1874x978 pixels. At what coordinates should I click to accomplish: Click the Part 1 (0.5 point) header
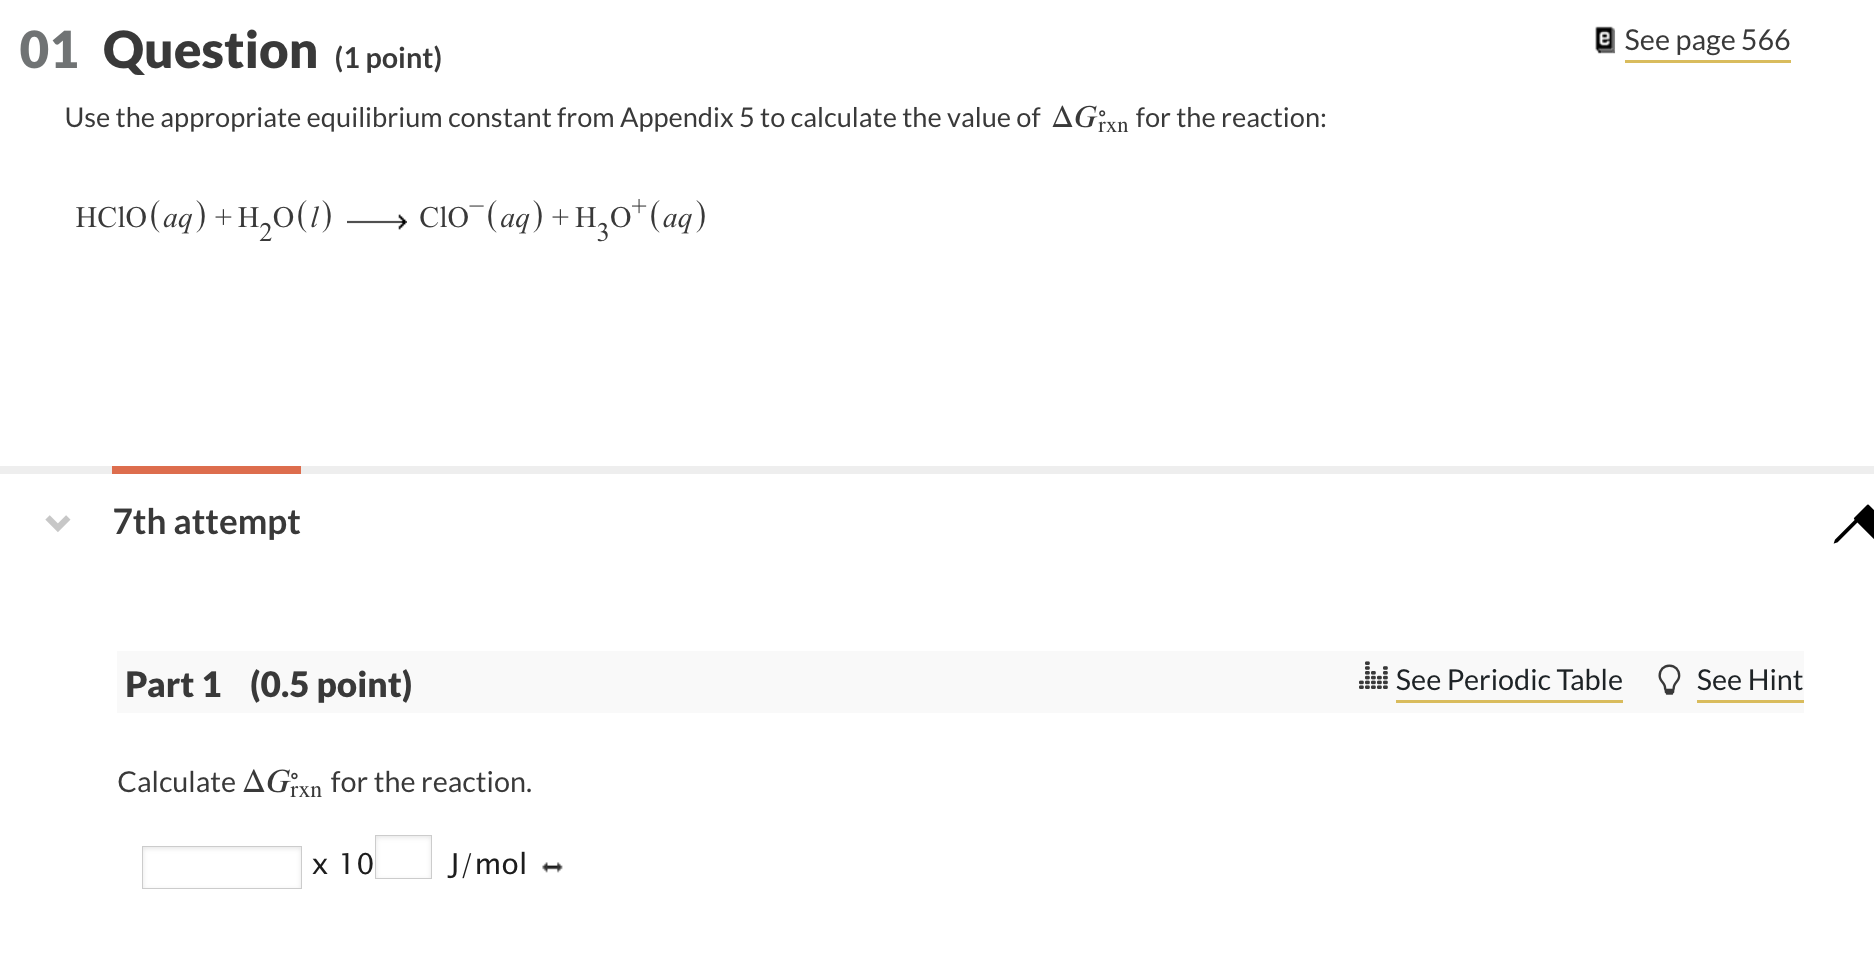click(270, 685)
